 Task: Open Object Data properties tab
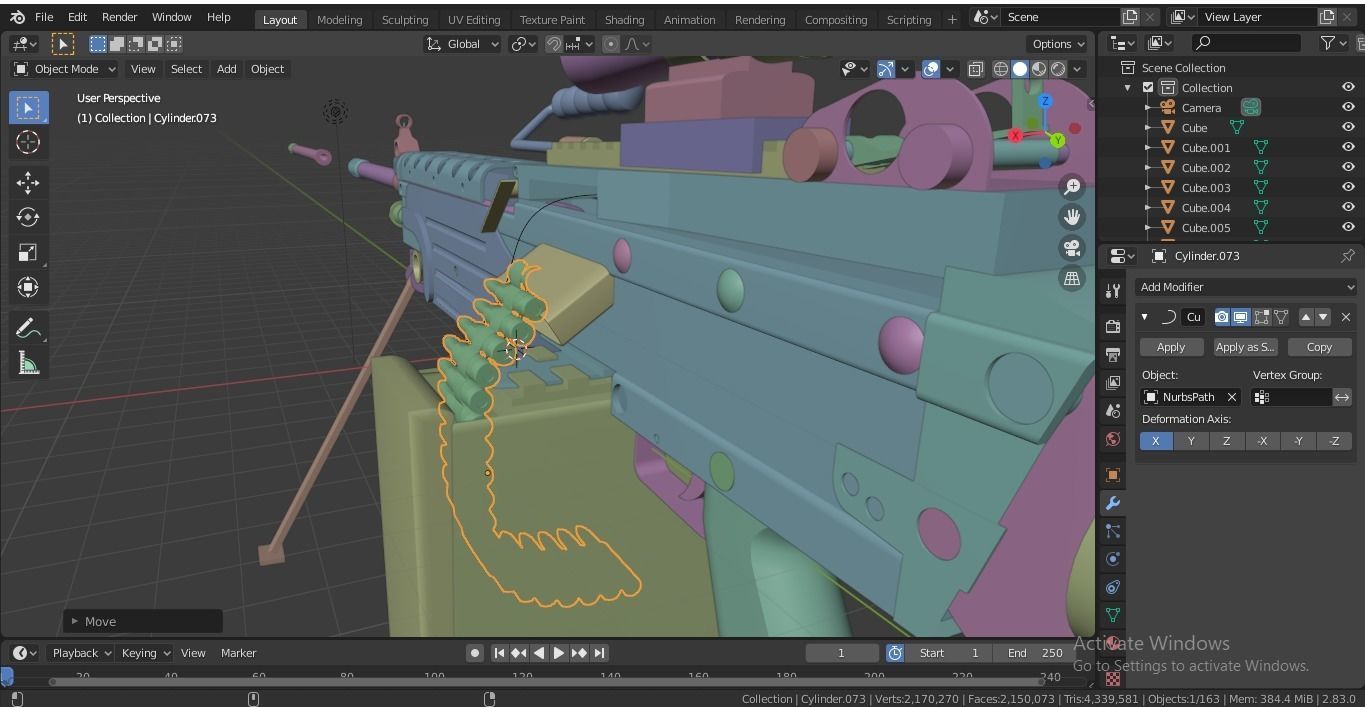click(1113, 615)
